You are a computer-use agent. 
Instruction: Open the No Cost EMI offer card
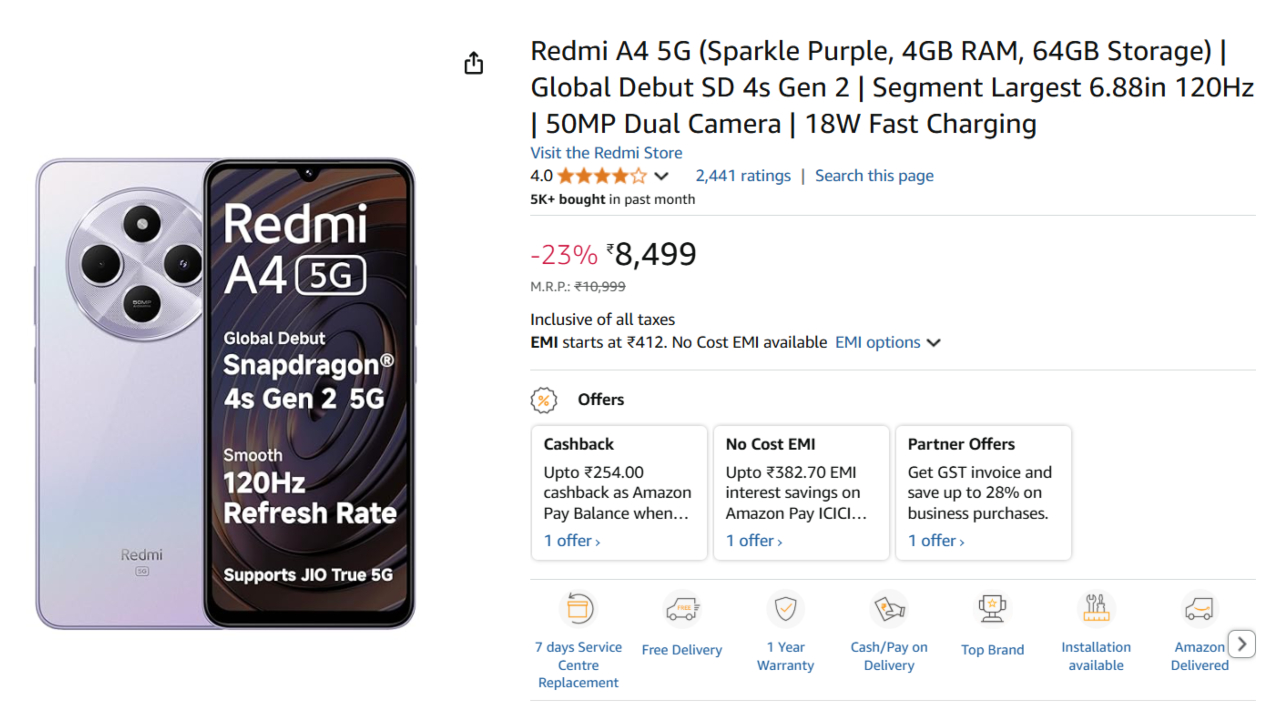801,492
